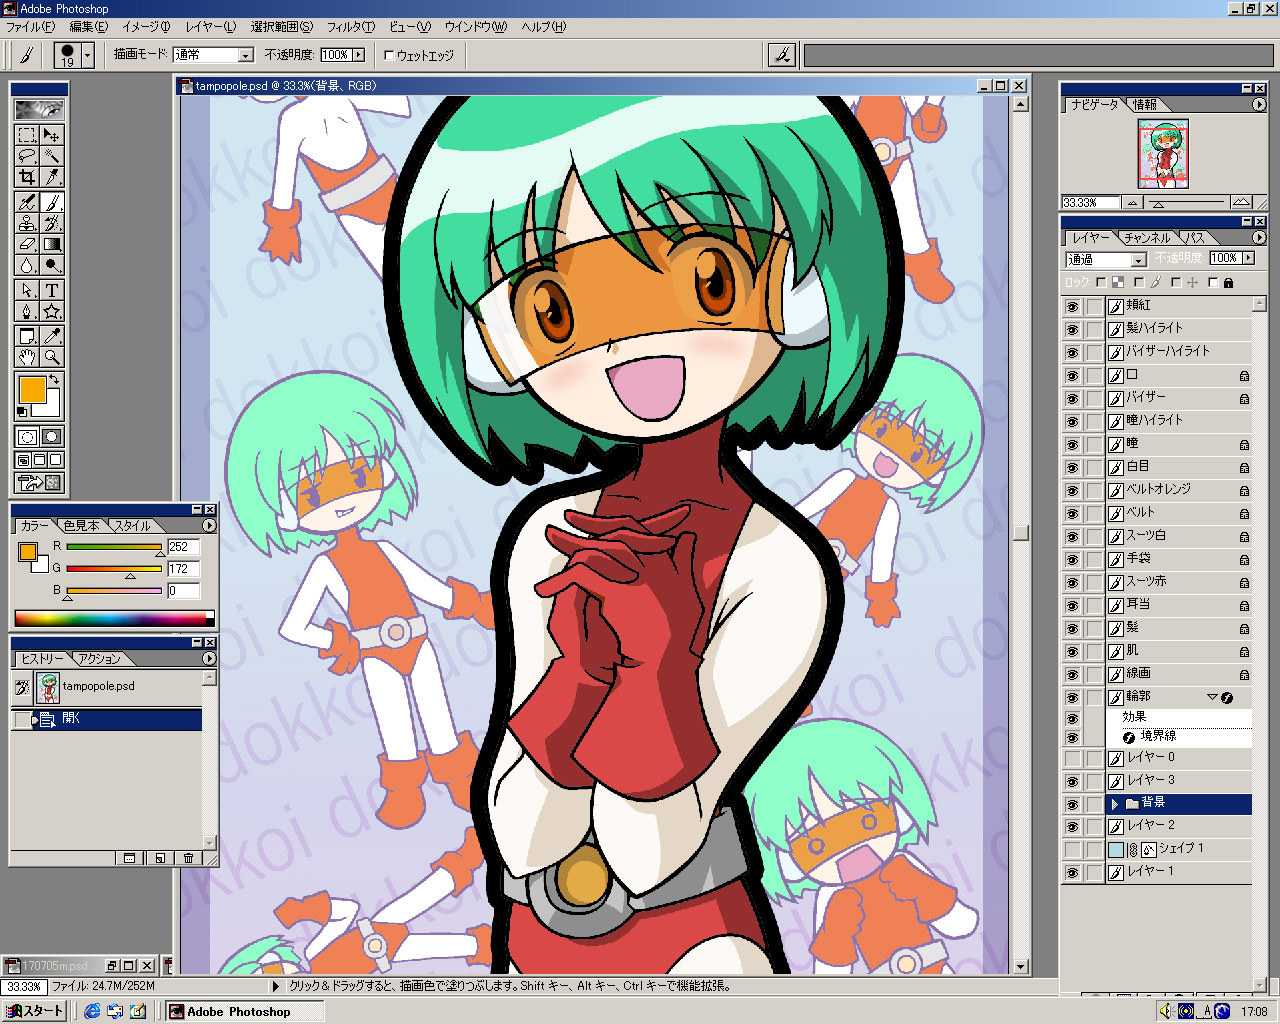This screenshot has width=1280, height=1024.
Task: Toggle the lock transparent pixels checkbox
Action: 1101,283
